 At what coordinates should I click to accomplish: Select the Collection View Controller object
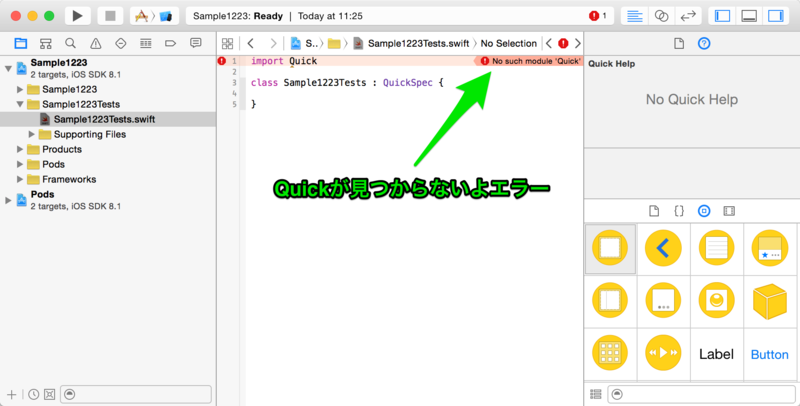point(610,353)
